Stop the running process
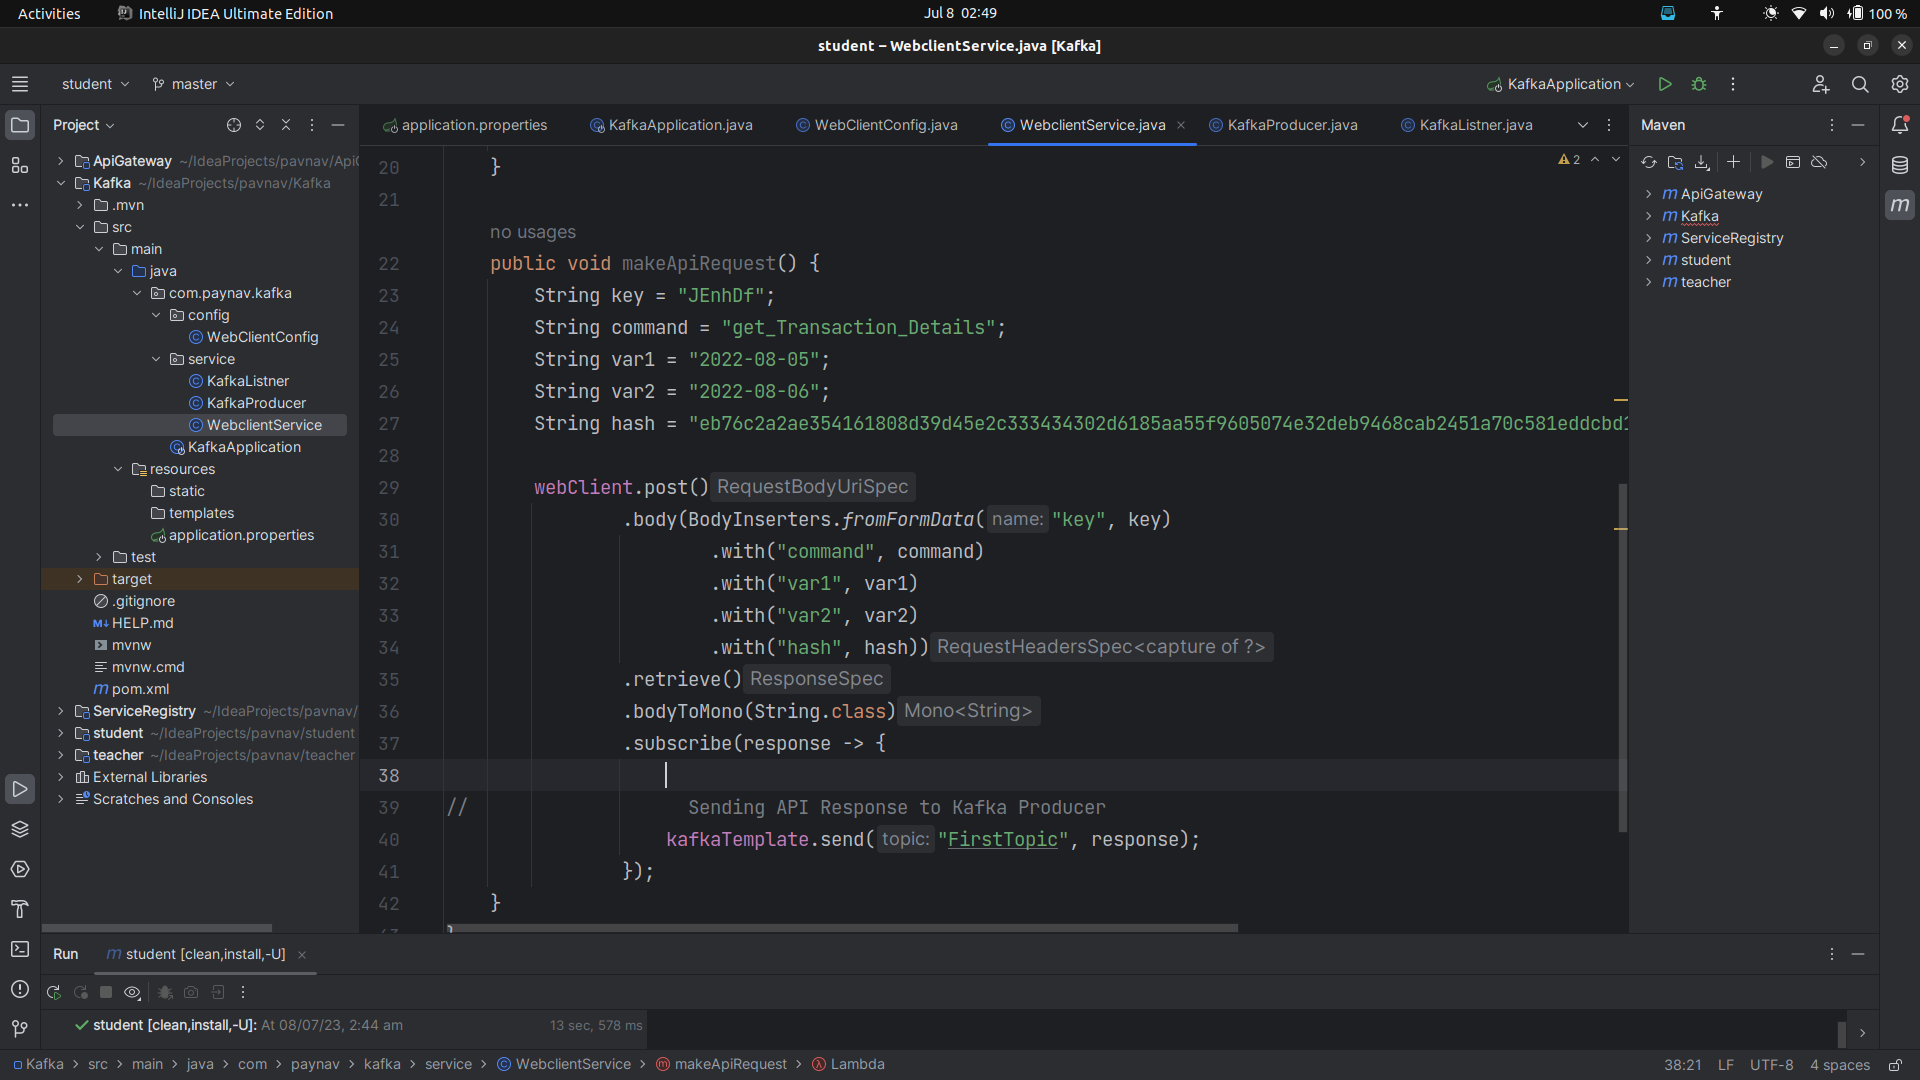Image resolution: width=1920 pixels, height=1080 pixels. click(x=106, y=992)
